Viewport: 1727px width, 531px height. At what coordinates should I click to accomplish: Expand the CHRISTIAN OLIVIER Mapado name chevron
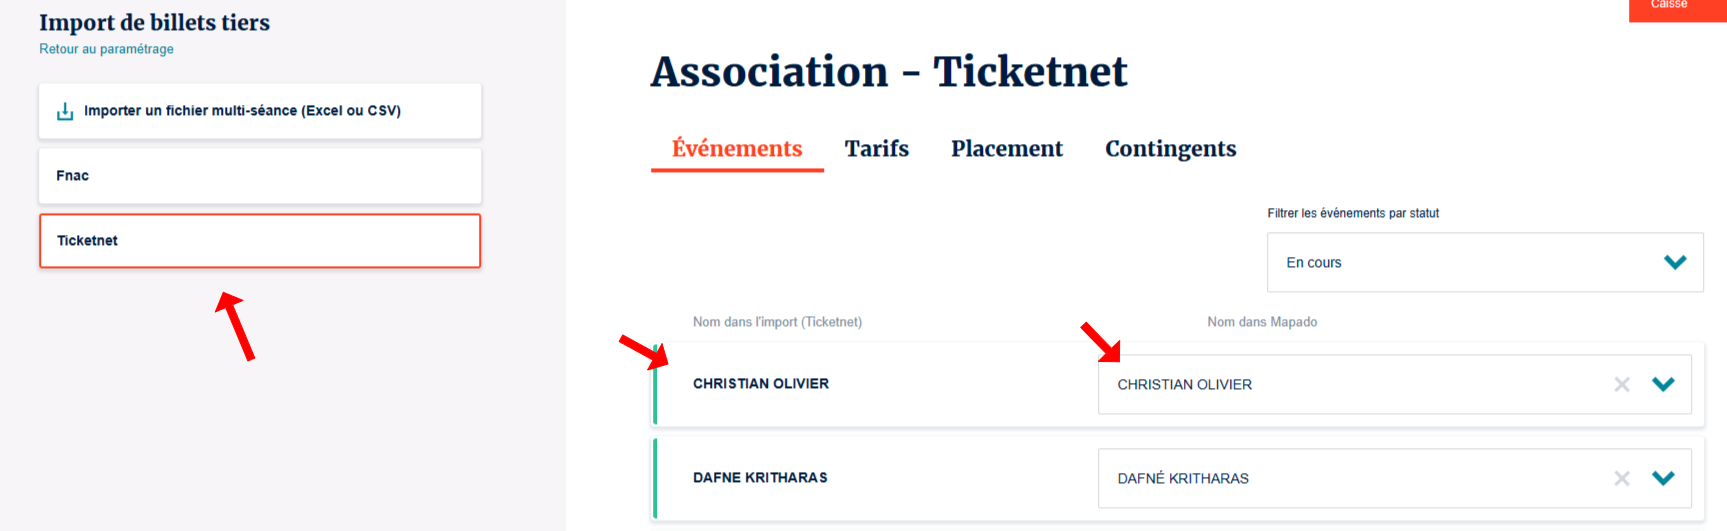(1663, 384)
